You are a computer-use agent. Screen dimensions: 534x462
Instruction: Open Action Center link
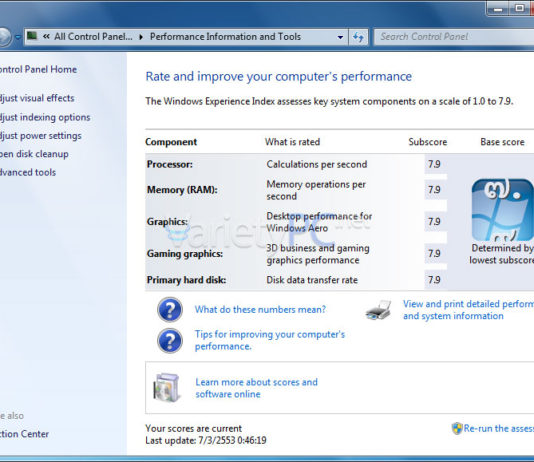pyautogui.click(x=24, y=434)
